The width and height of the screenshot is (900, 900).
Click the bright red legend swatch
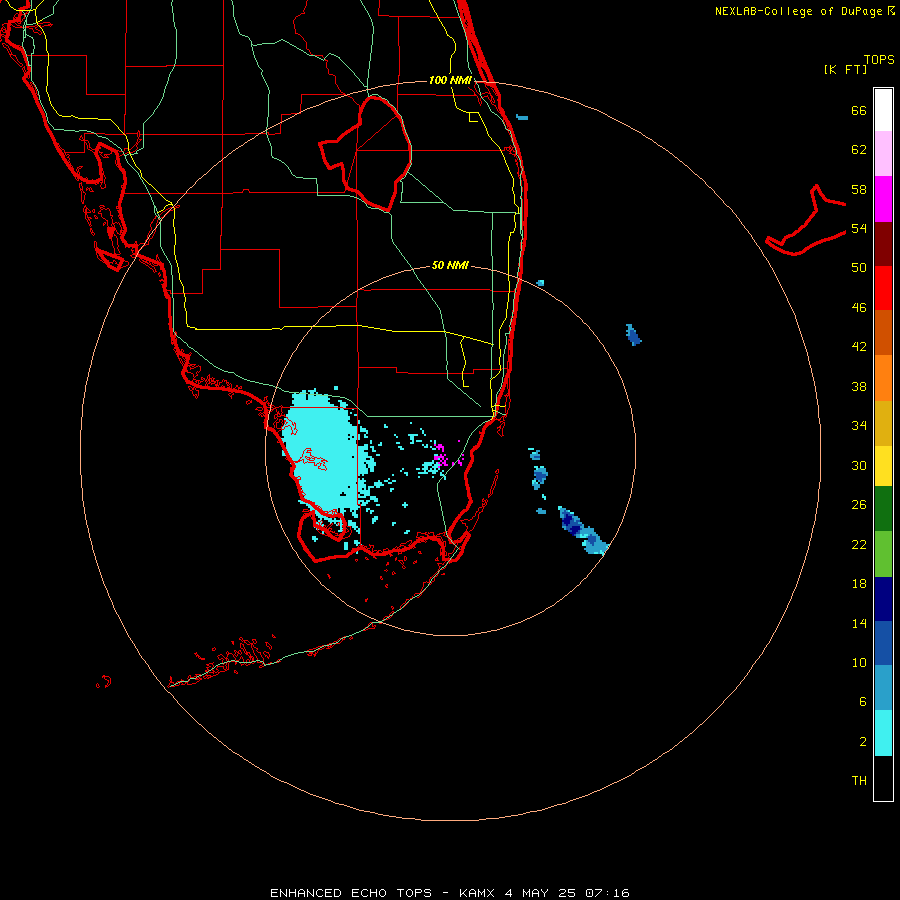pos(883,288)
